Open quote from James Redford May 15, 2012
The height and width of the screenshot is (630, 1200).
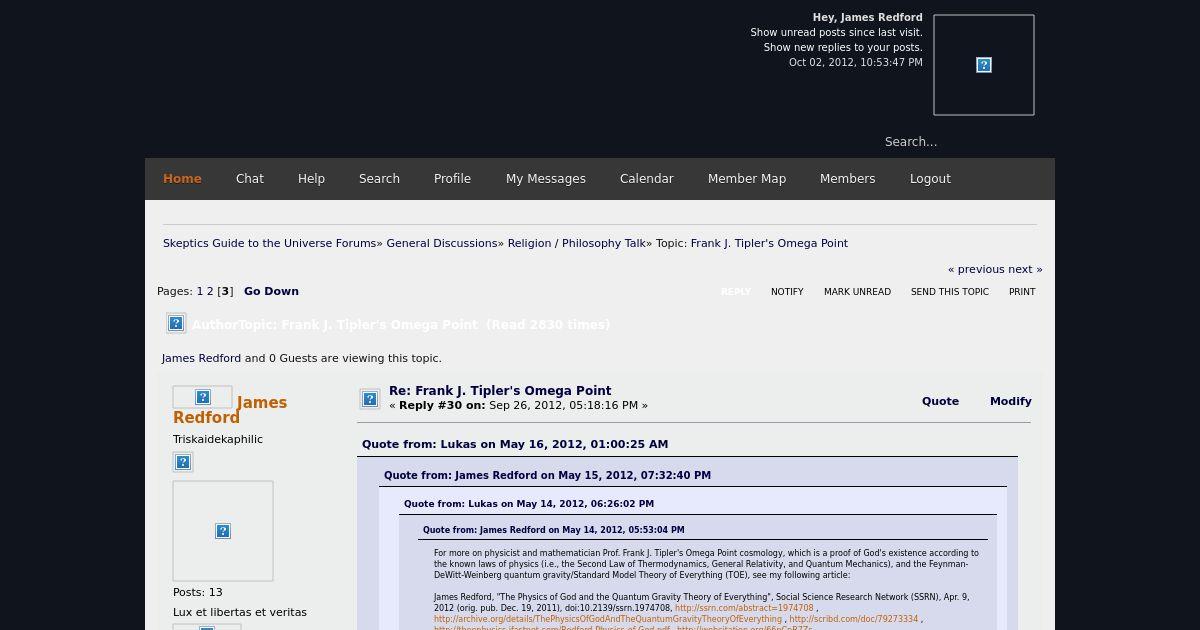click(547, 475)
